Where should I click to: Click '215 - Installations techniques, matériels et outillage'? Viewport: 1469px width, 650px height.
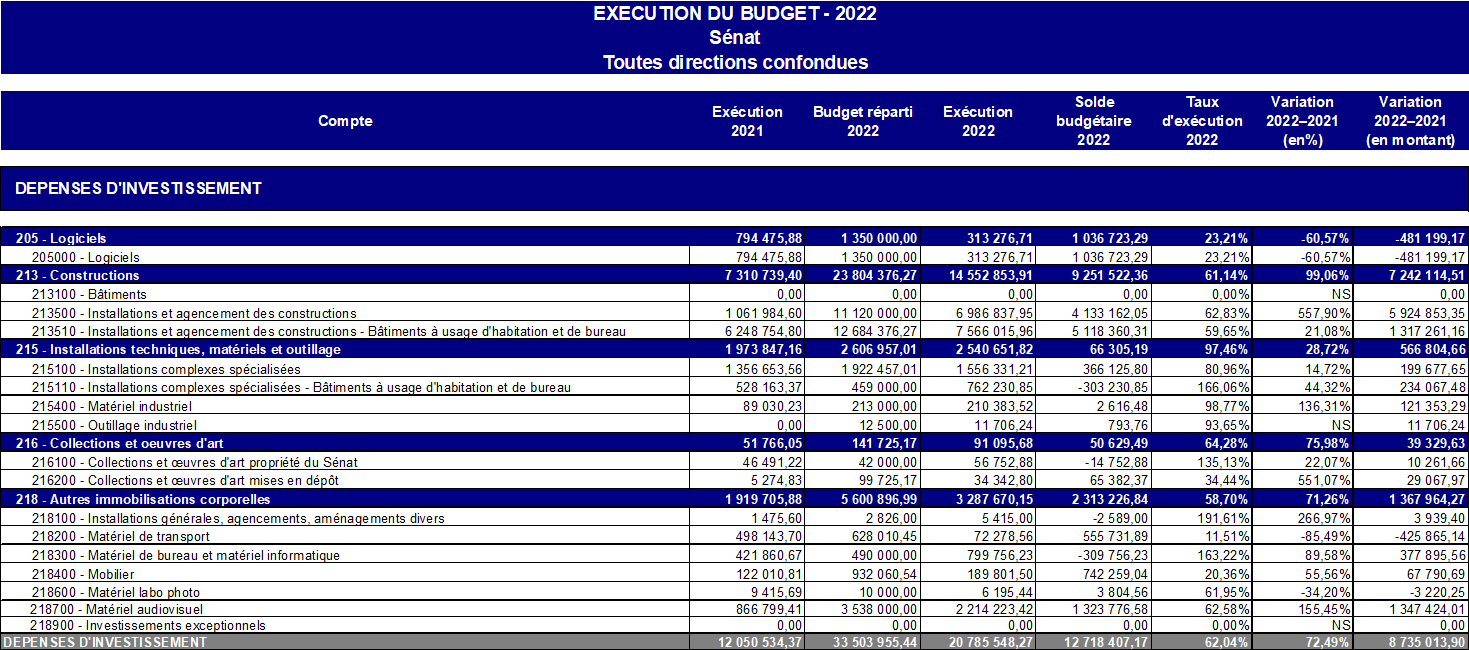(x=178, y=349)
